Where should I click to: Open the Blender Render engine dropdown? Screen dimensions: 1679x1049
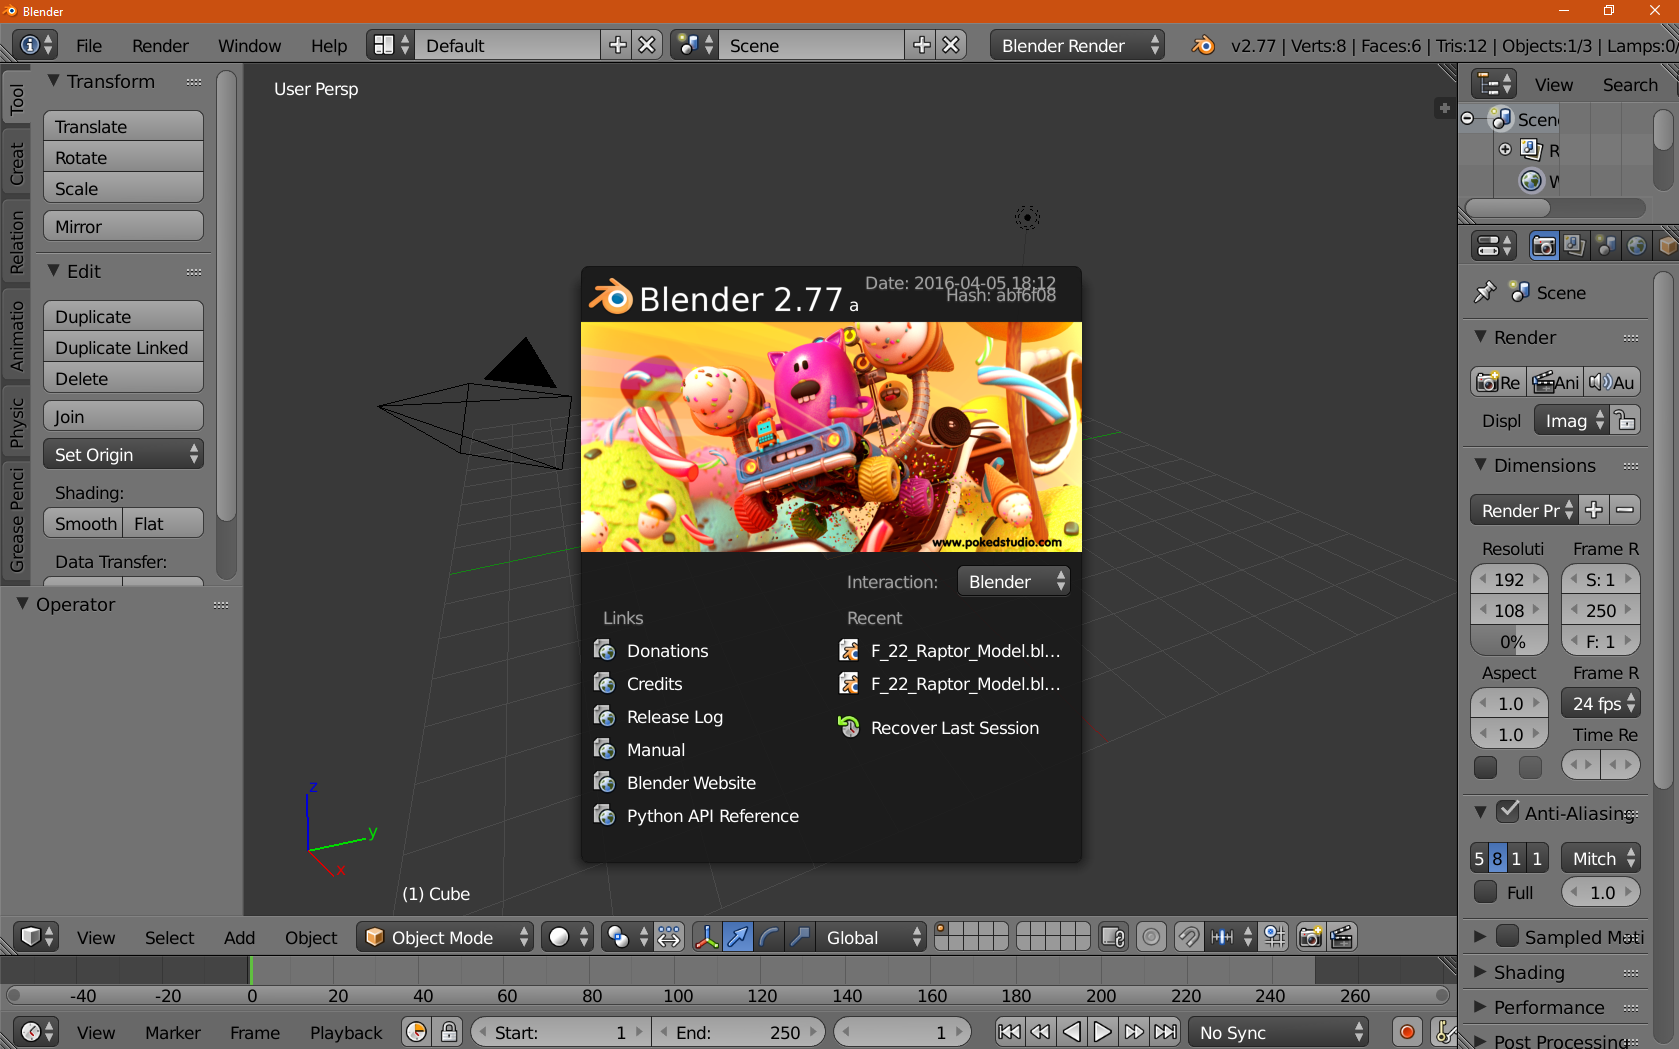click(1077, 45)
